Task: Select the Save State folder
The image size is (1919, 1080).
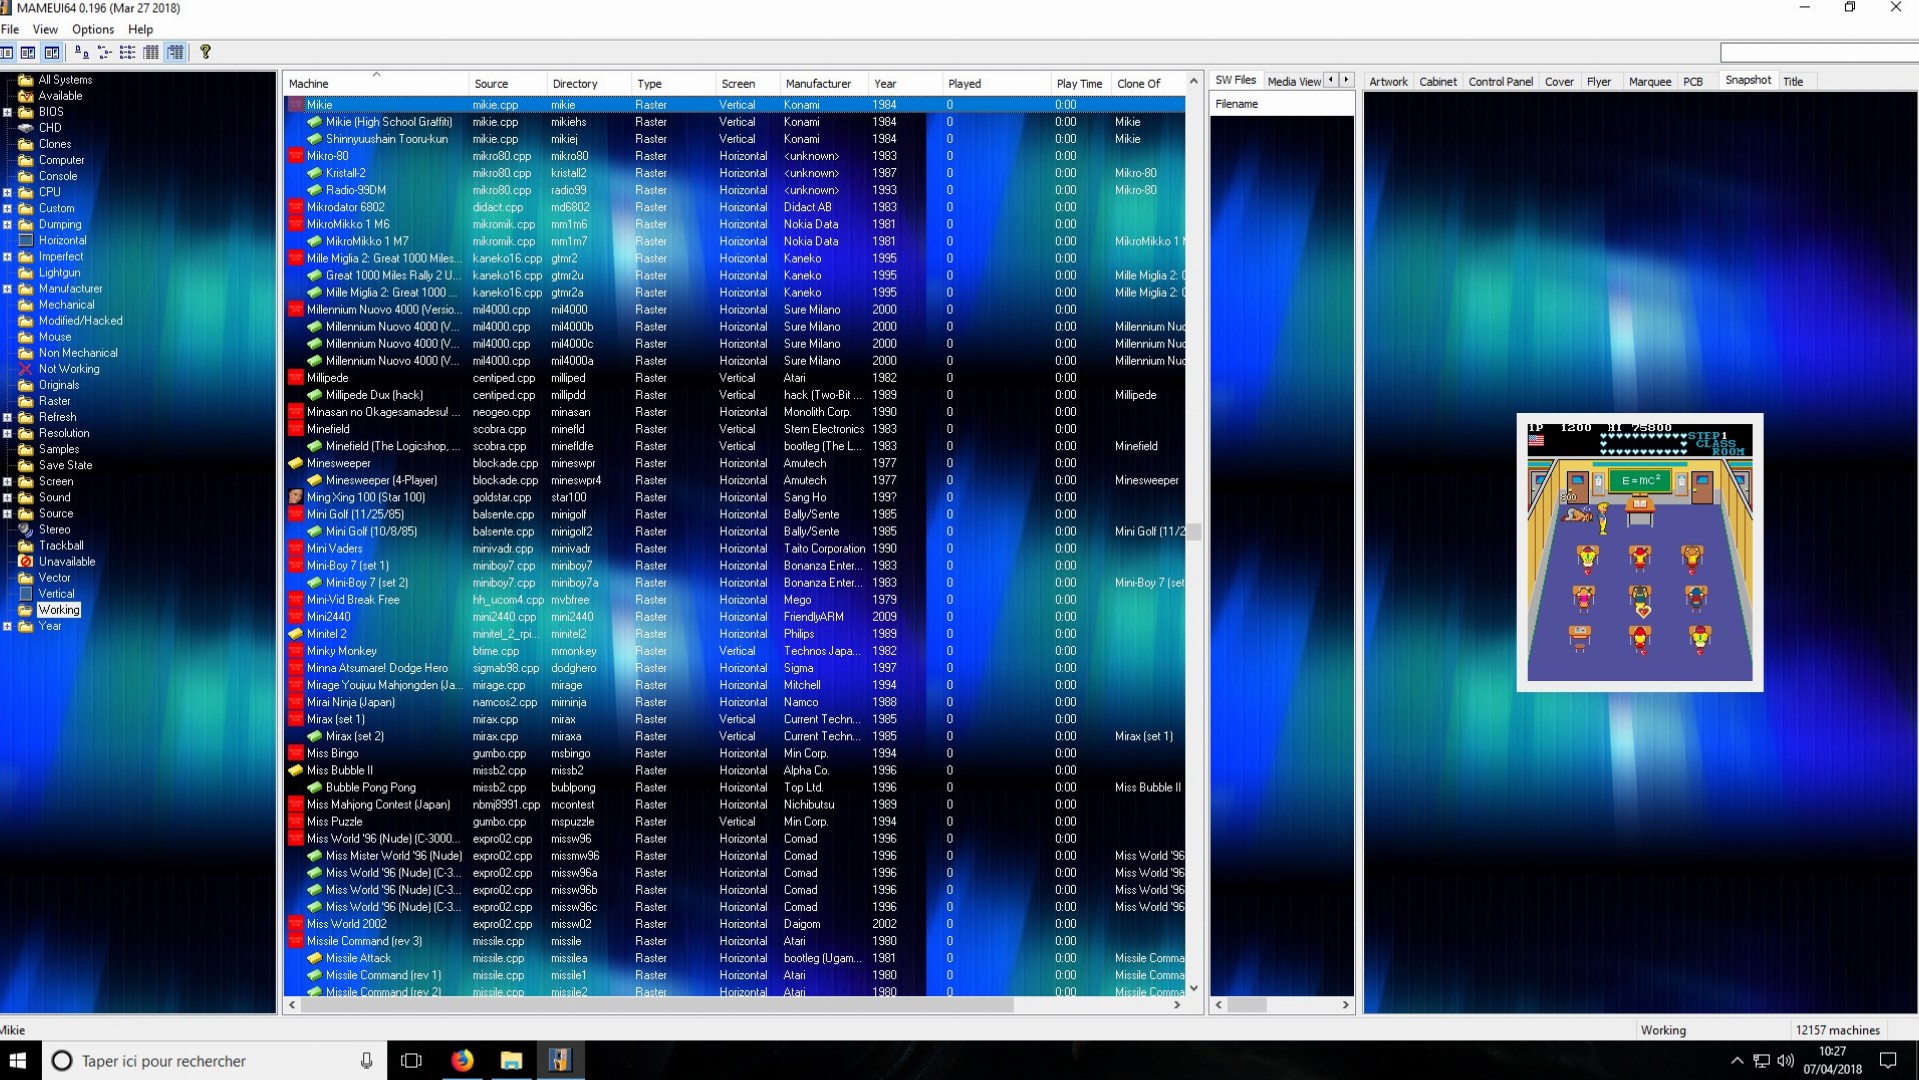Action: [65, 465]
